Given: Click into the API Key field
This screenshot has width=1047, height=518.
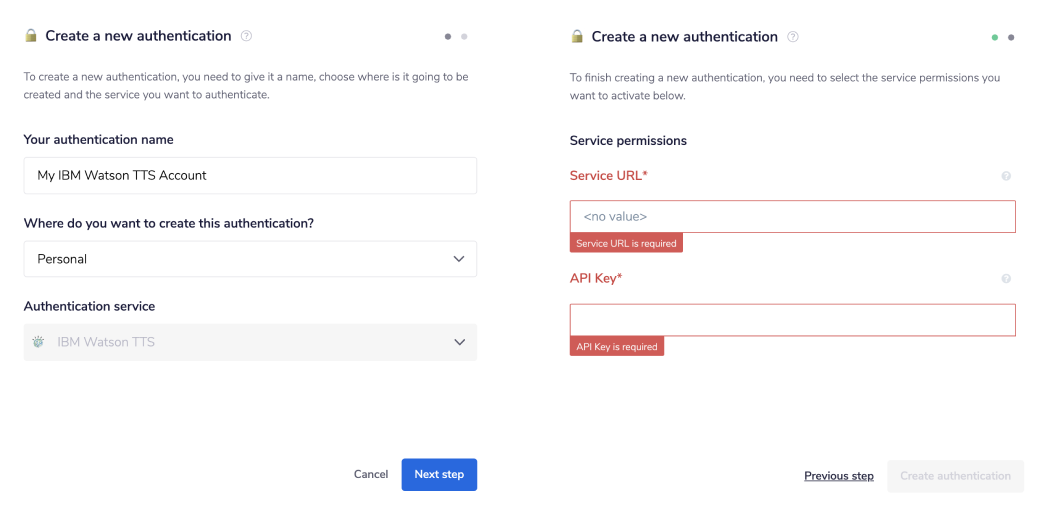Looking at the screenshot, I should [792, 320].
